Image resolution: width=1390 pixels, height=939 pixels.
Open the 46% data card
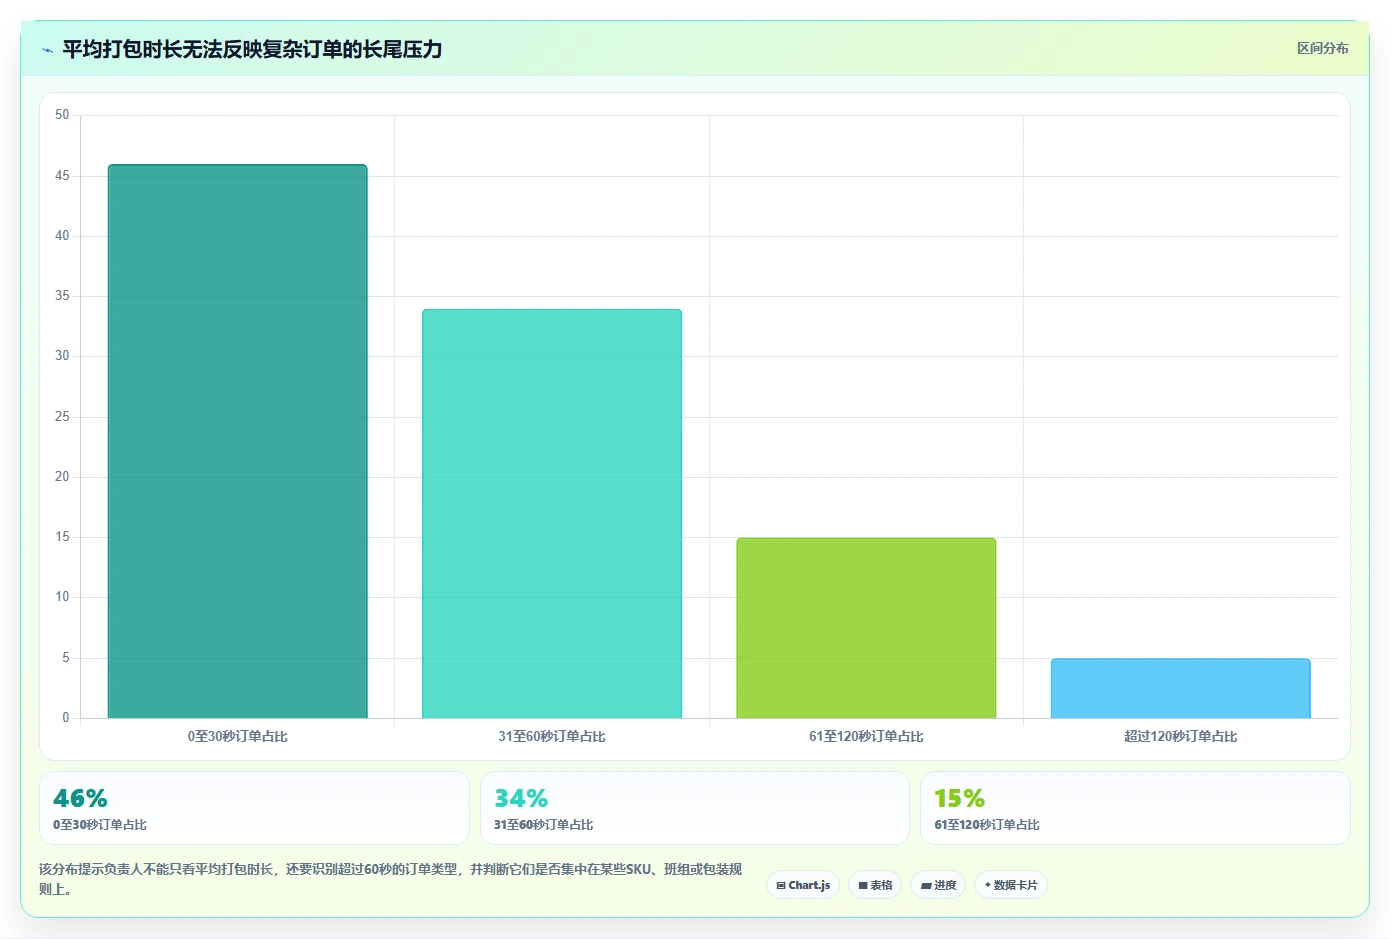(x=254, y=808)
